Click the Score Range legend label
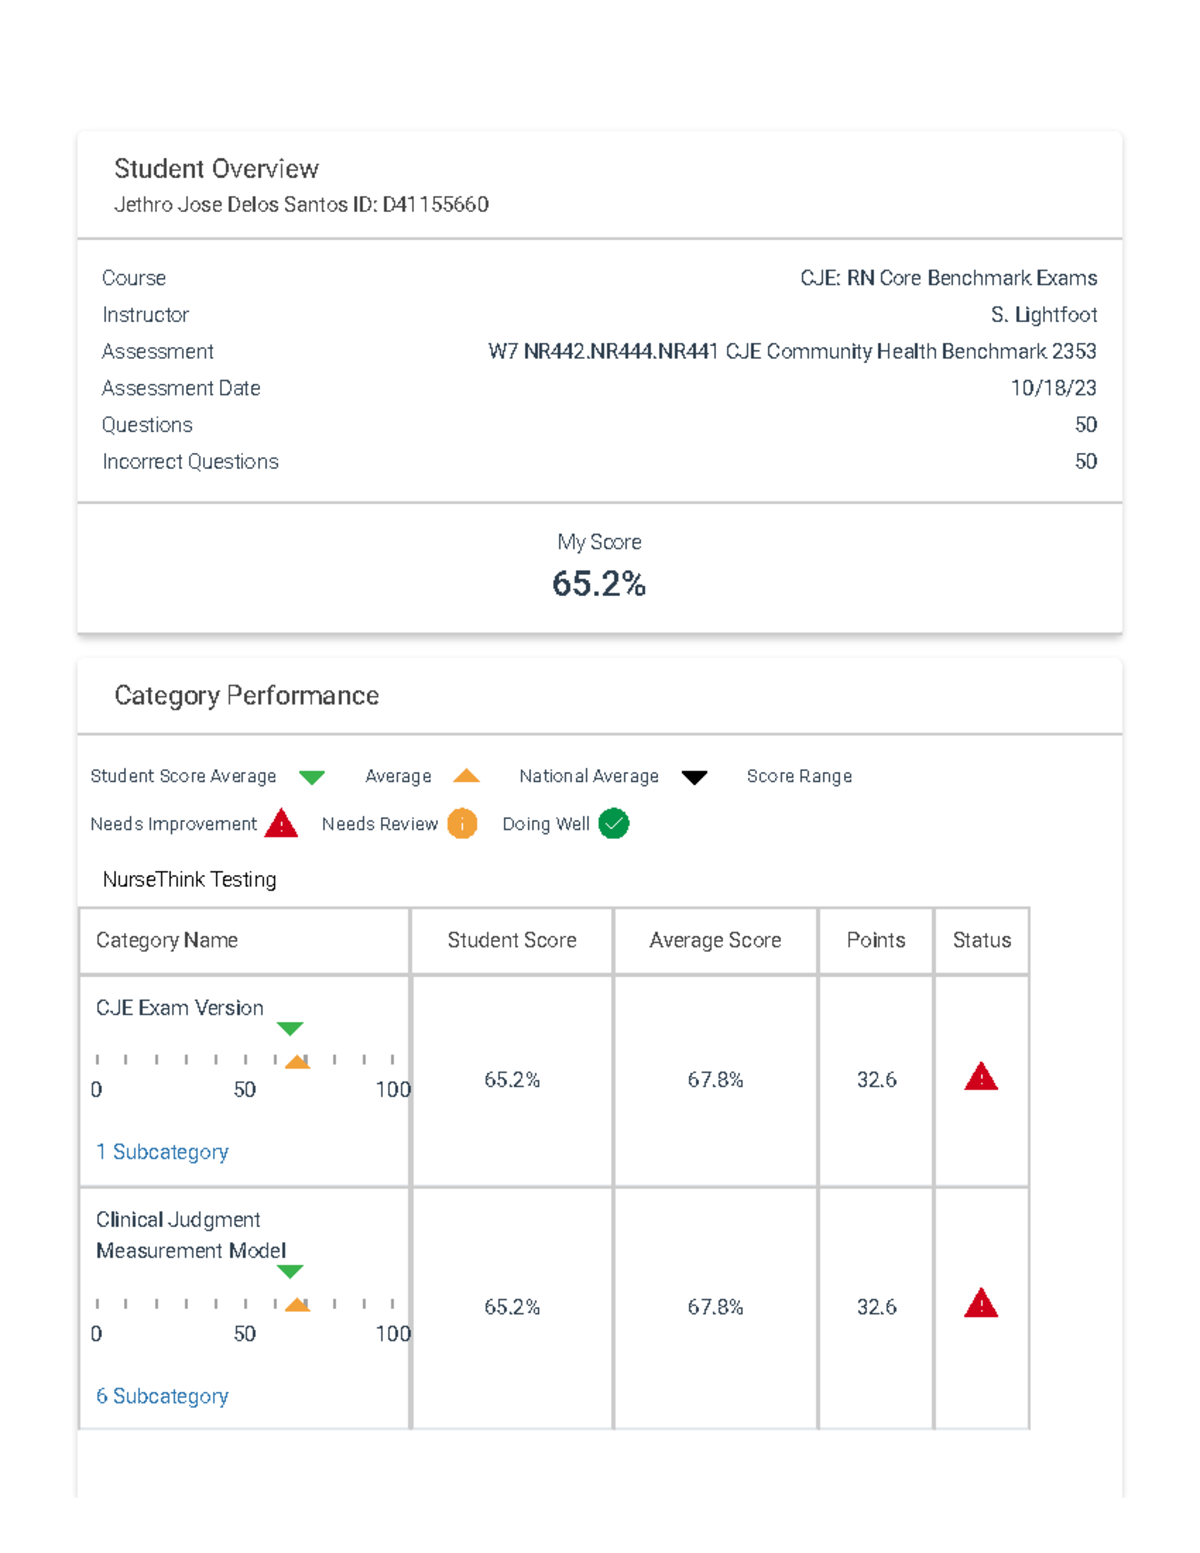The height and width of the screenshot is (1553, 1200). 799,776
